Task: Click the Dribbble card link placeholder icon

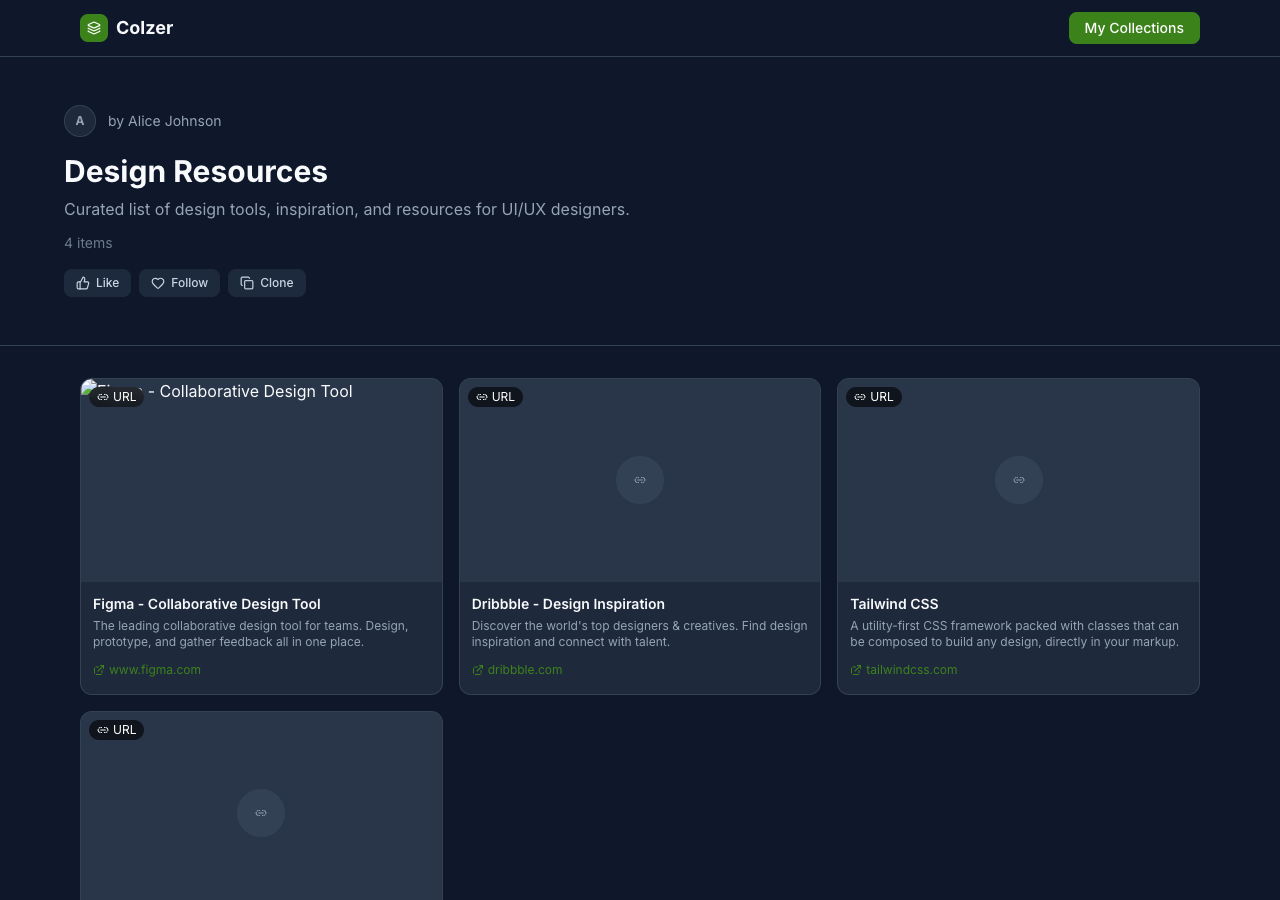Action: pos(640,480)
